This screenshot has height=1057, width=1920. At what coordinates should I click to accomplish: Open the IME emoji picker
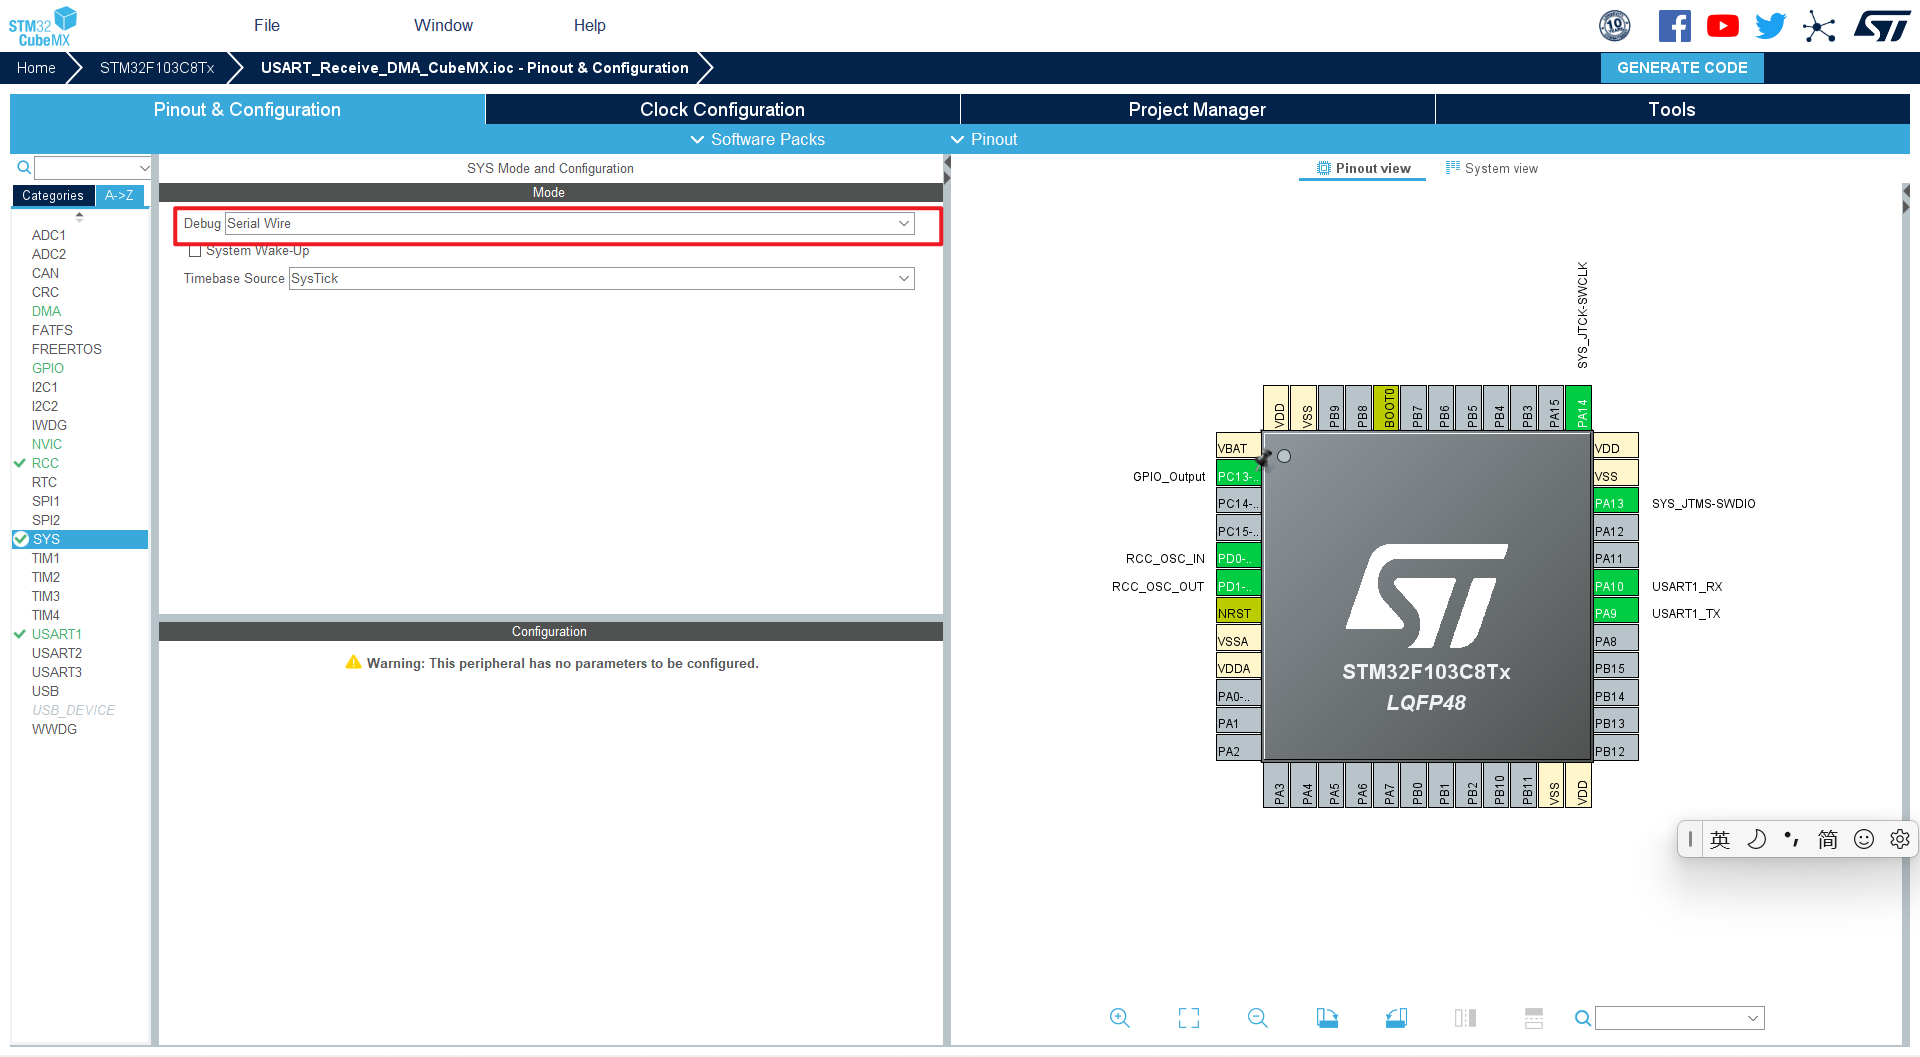click(1864, 840)
